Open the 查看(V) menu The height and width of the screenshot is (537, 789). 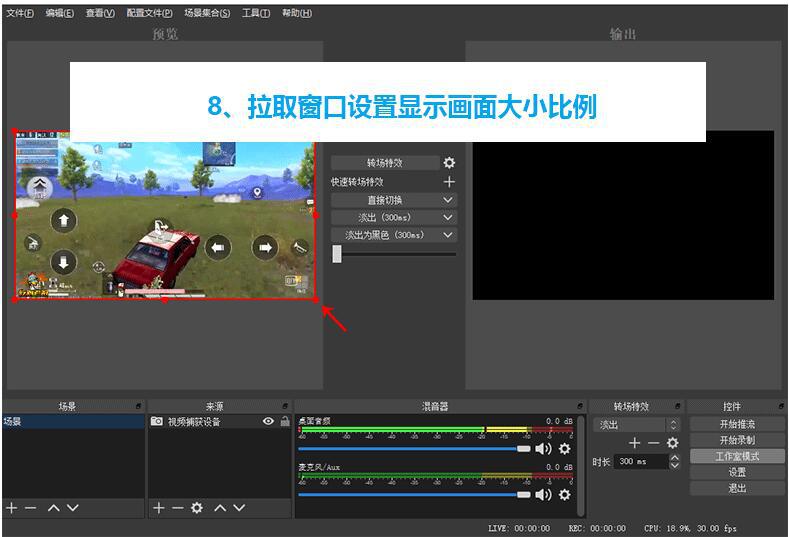pos(100,13)
